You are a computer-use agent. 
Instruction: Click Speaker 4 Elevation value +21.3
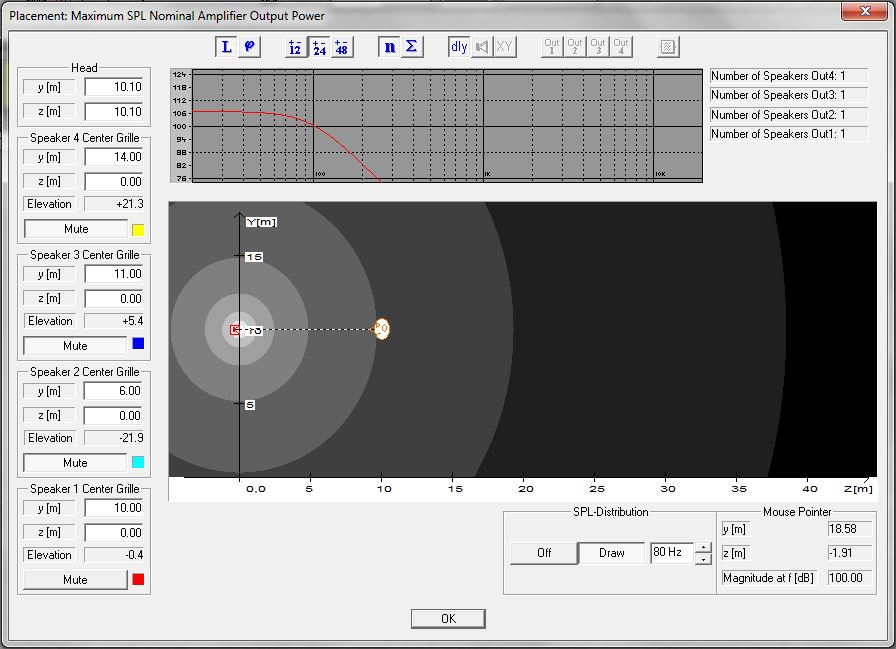(114, 204)
